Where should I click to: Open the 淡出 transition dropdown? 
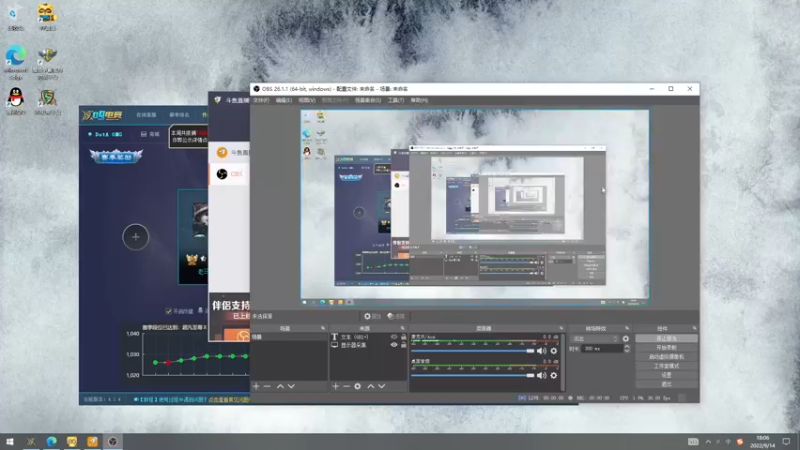(595, 339)
